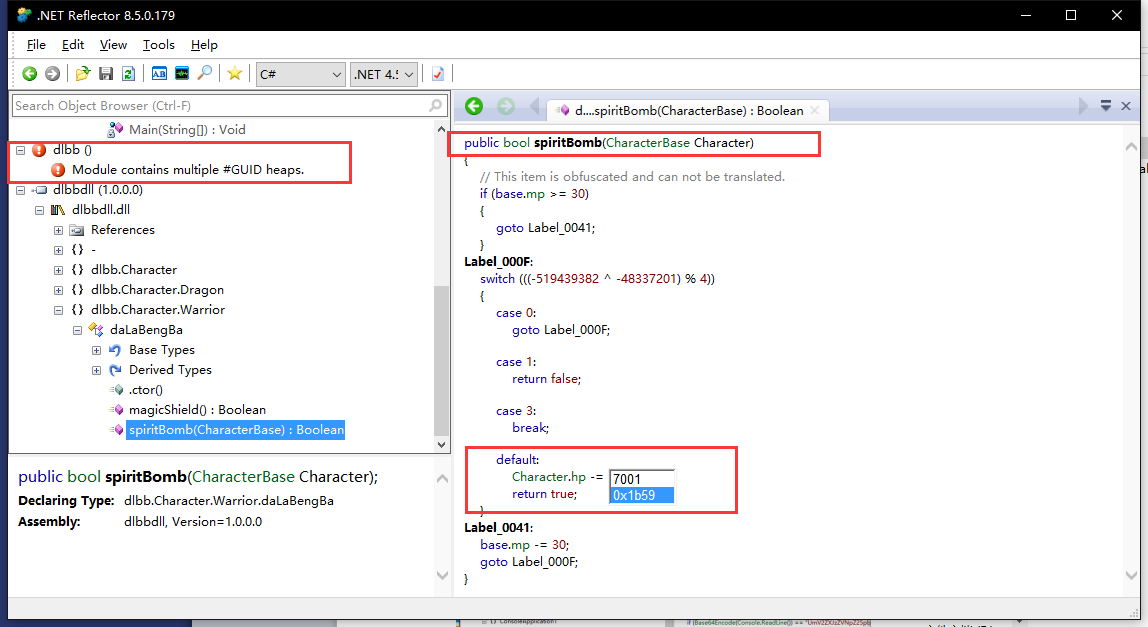Image resolution: width=1148 pixels, height=627 pixels.
Task: Click the green waveform monitor toolbar icon
Action: 182,73
